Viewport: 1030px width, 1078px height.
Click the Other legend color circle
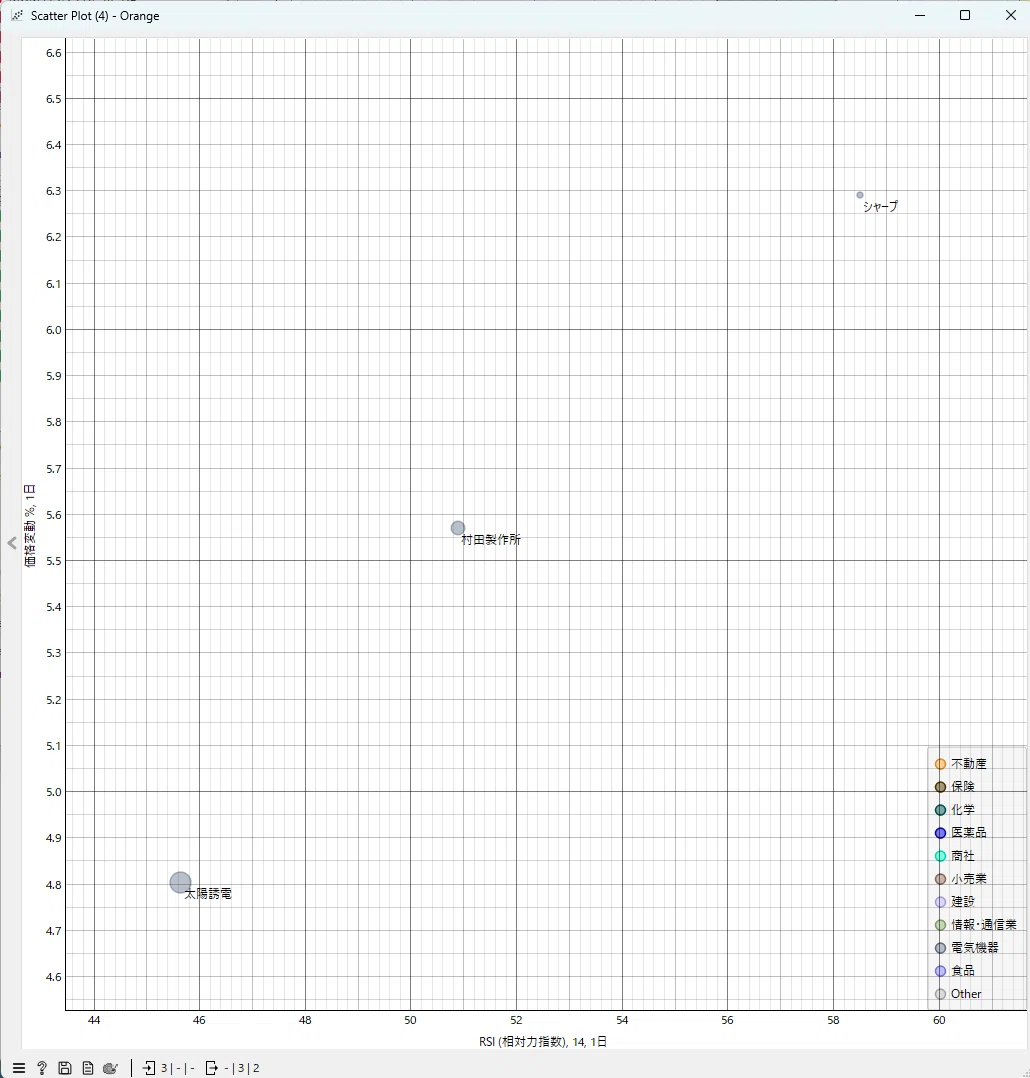coord(941,994)
